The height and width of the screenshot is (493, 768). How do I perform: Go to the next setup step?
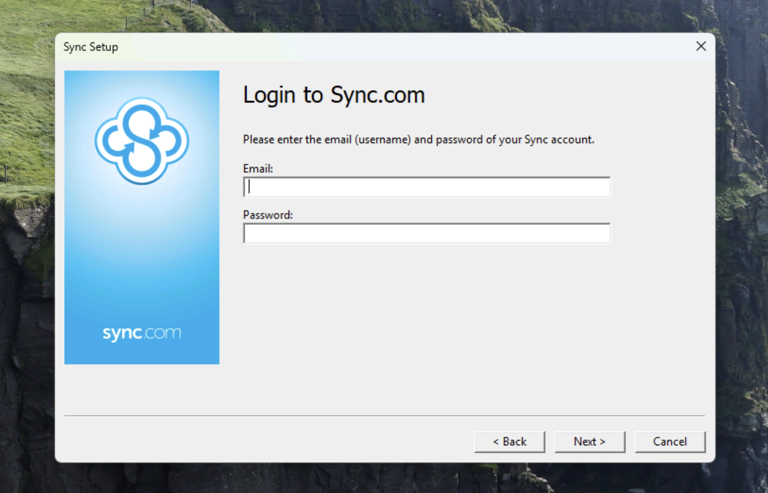click(590, 442)
